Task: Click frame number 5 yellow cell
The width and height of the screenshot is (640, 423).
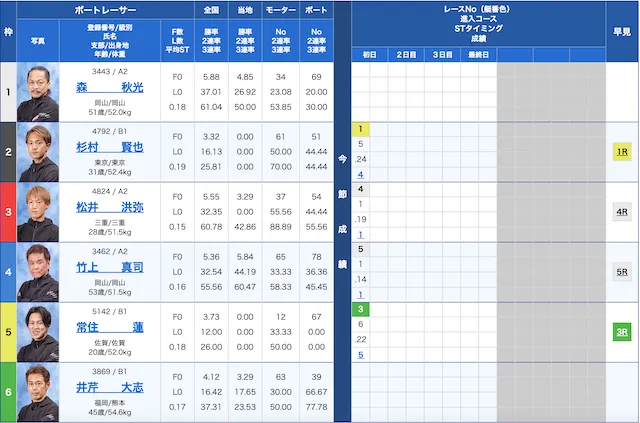Action: [8, 332]
